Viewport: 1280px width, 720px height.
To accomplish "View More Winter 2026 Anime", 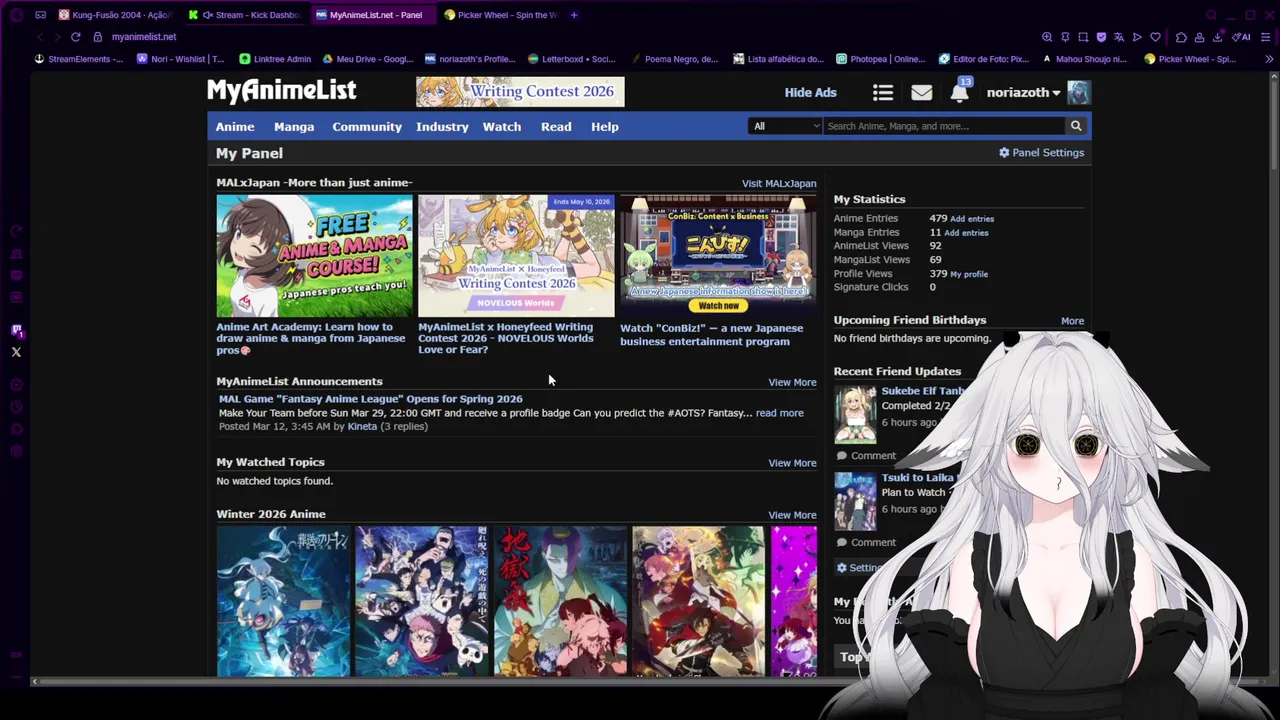I will 792,515.
